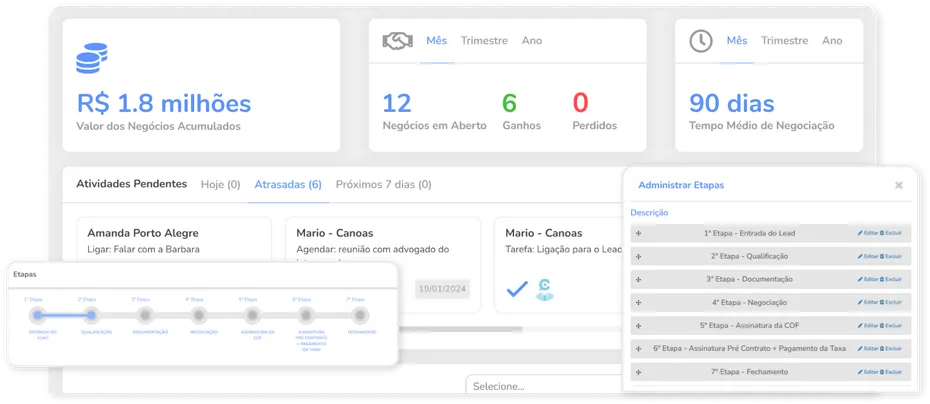Click the handshake deals icon
The image size is (930, 404).
(397, 41)
